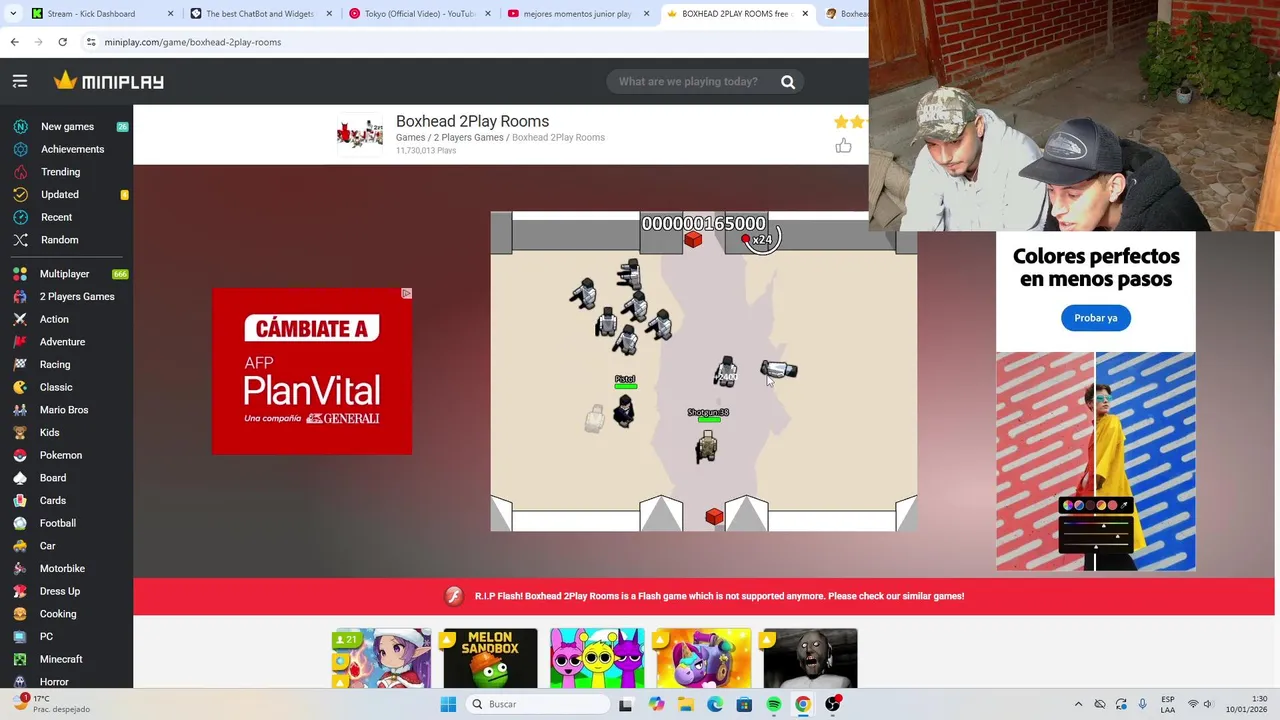Open Microsoft Edge from the taskbar
This screenshot has height=720, width=1280.
(715, 704)
